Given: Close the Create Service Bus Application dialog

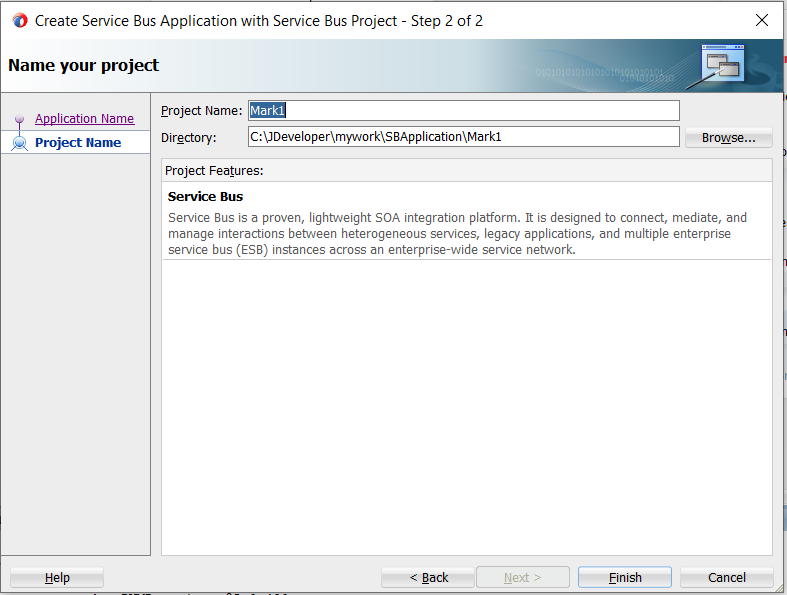Looking at the screenshot, I should click(x=761, y=20).
